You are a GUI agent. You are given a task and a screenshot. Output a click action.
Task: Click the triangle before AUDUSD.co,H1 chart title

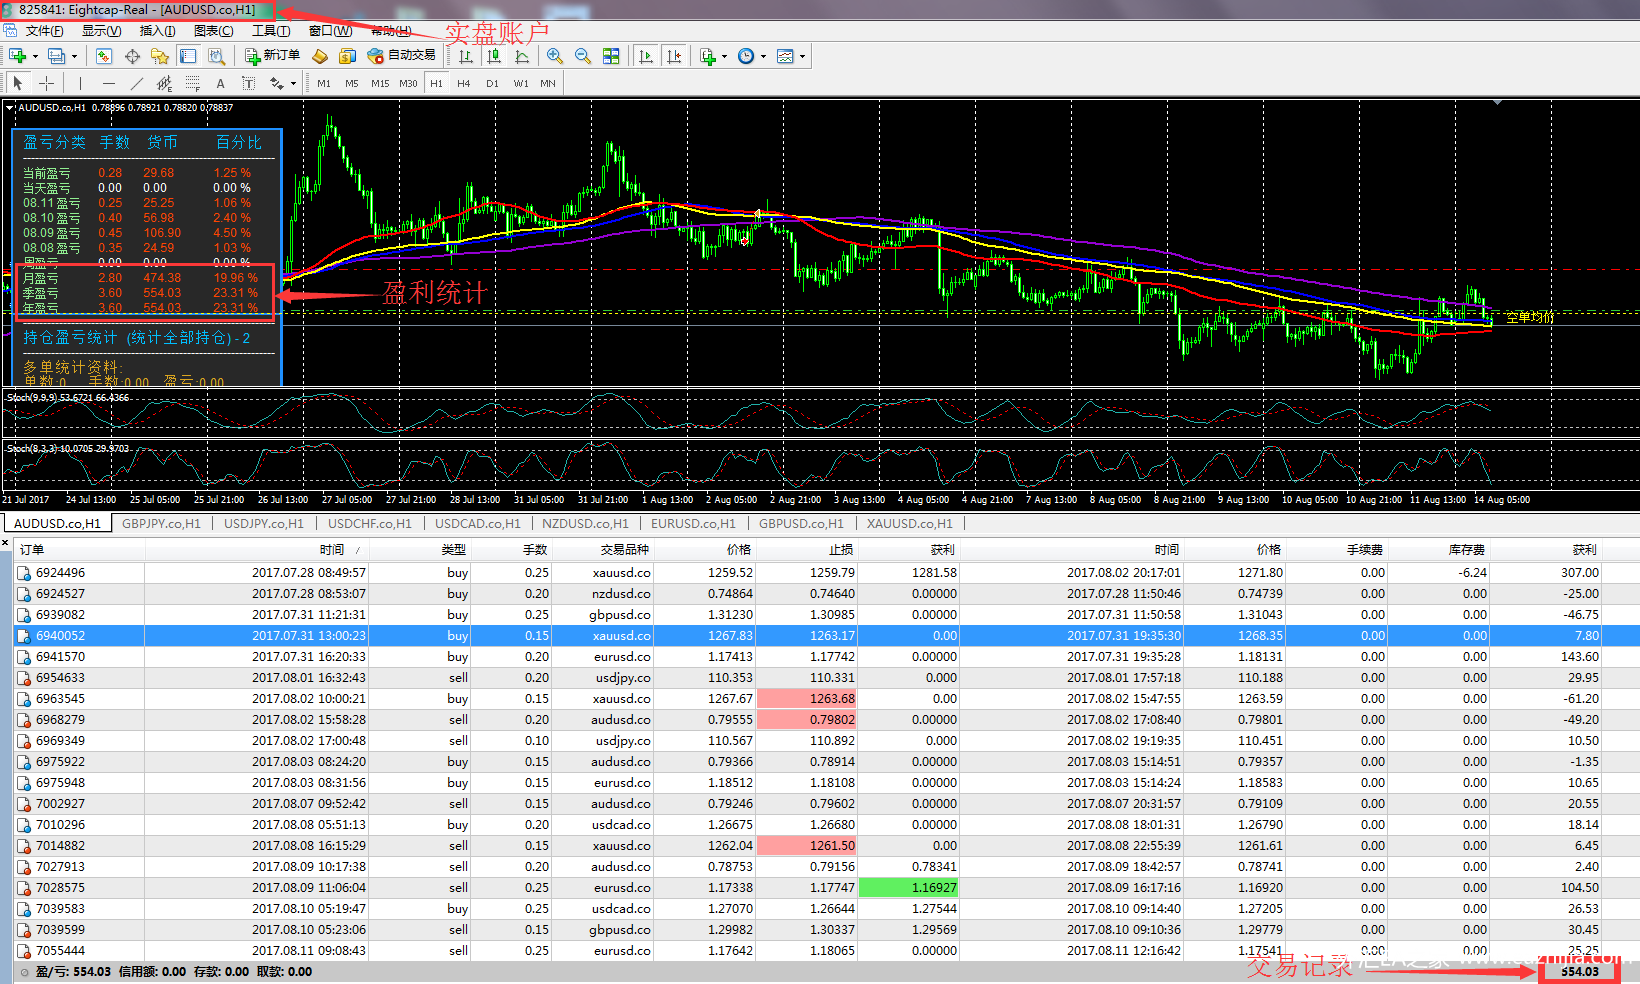point(10,107)
